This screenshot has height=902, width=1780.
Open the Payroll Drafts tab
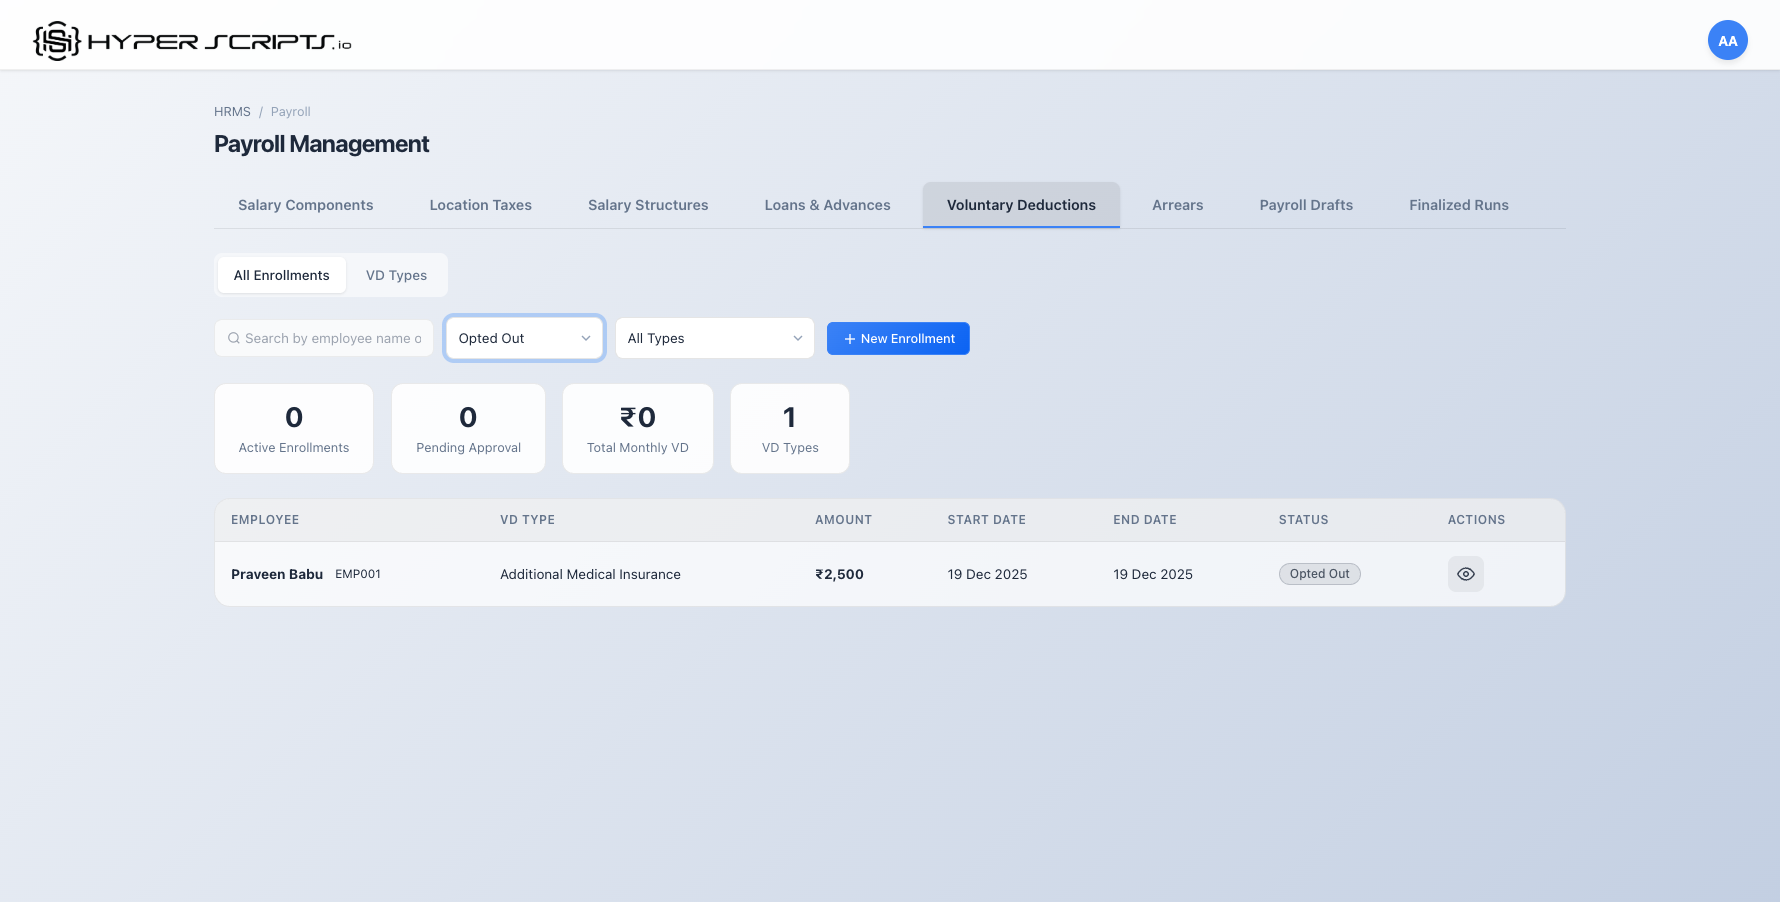(x=1306, y=205)
